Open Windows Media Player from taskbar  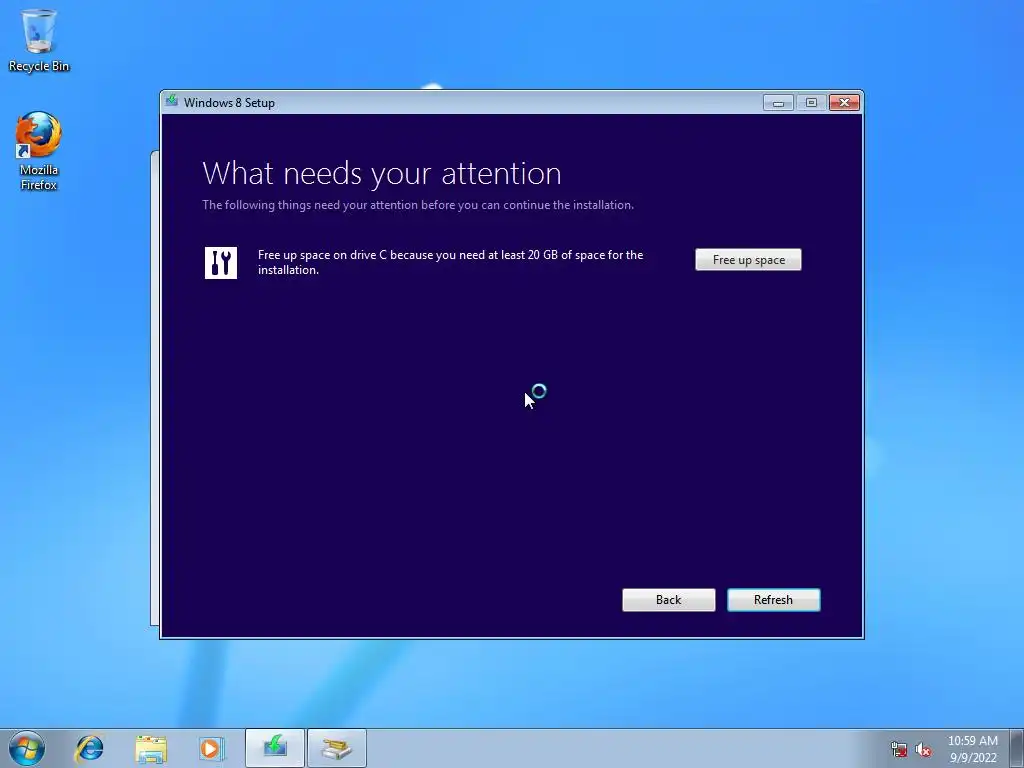(x=211, y=748)
